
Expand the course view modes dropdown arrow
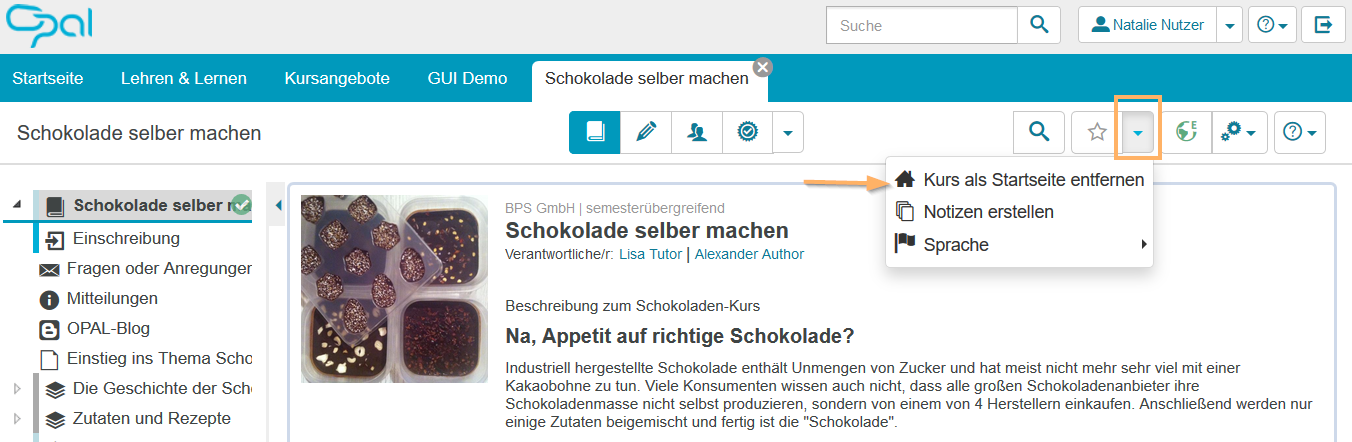pos(788,132)
